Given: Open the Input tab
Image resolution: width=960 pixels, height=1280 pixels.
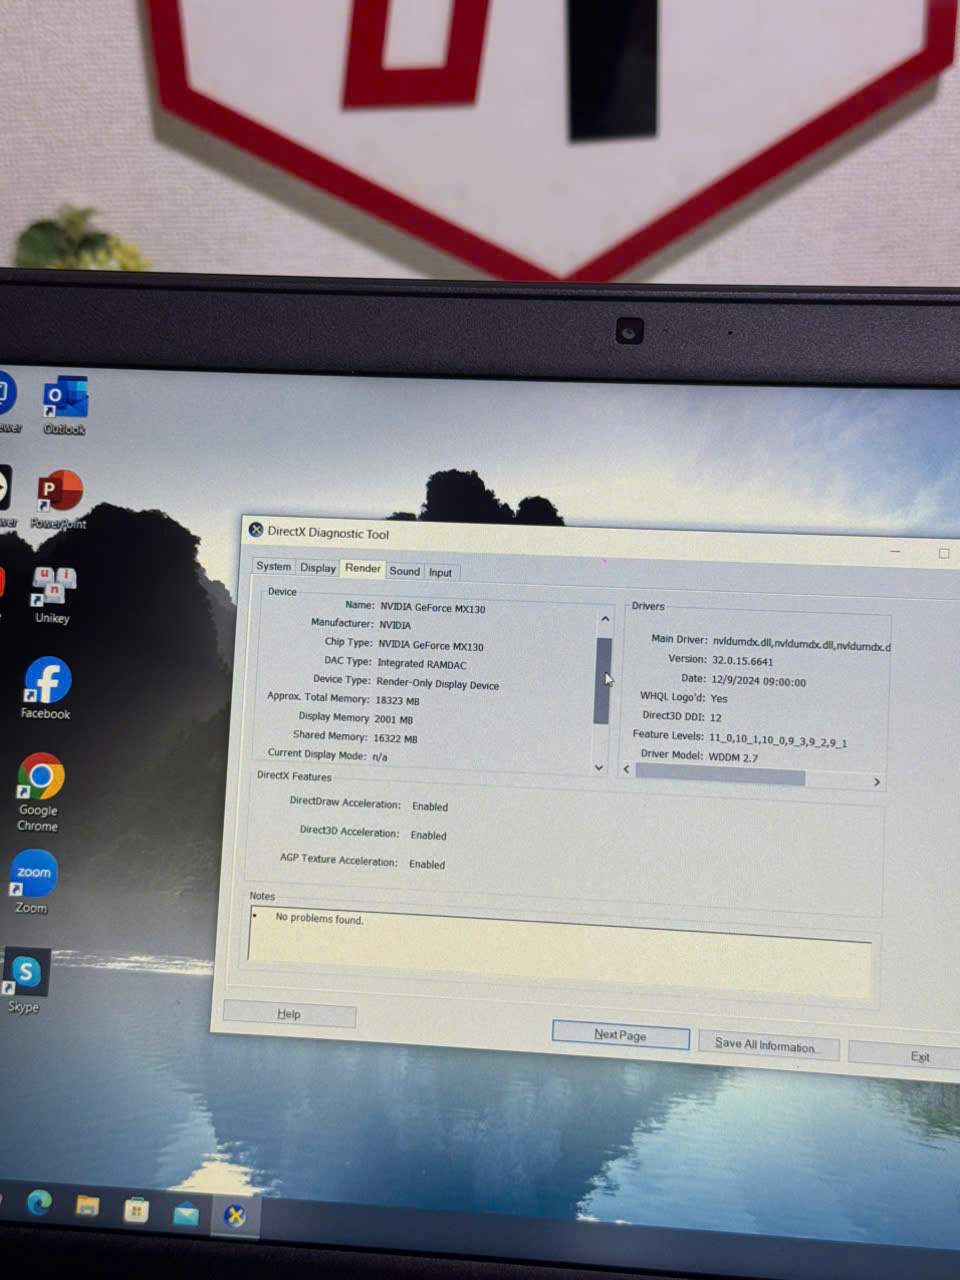Looking at the screenshot, I should [441, 573].
